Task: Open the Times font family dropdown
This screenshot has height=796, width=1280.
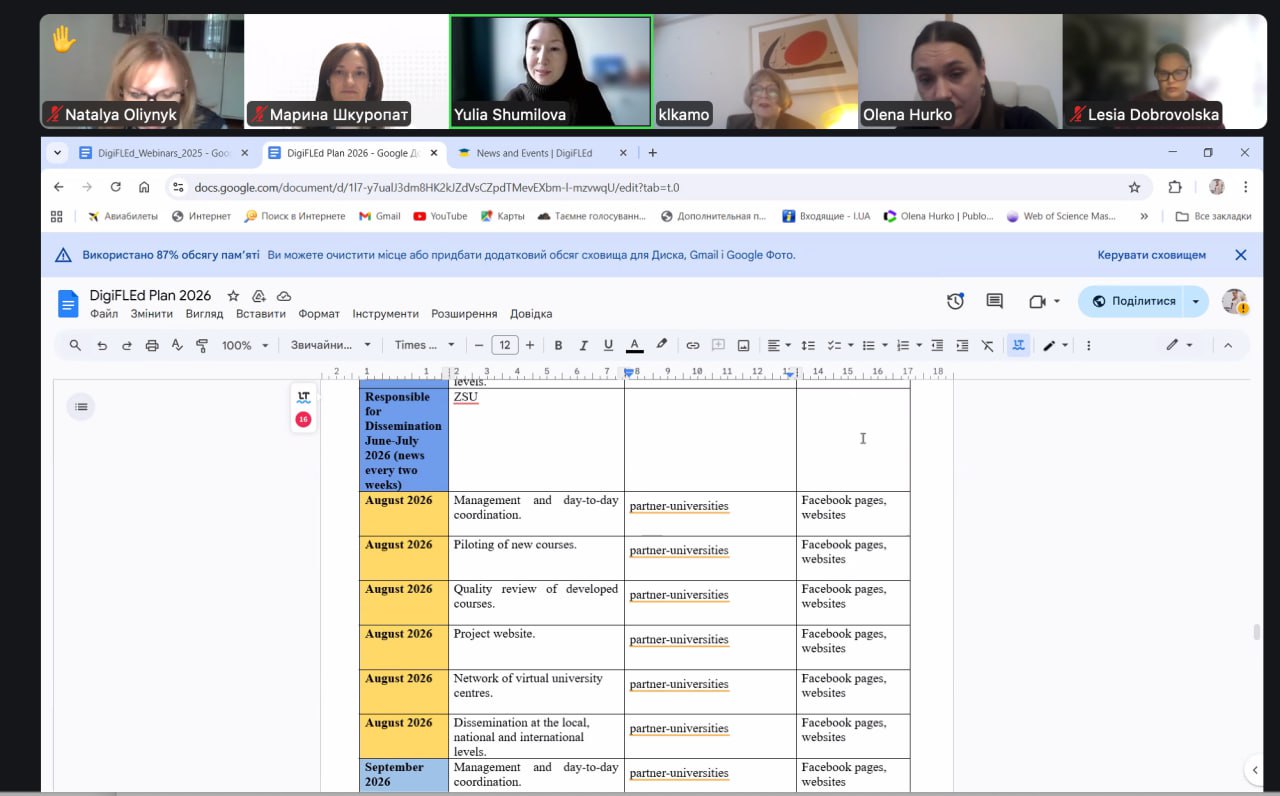Action: click(x=424, y=345)
